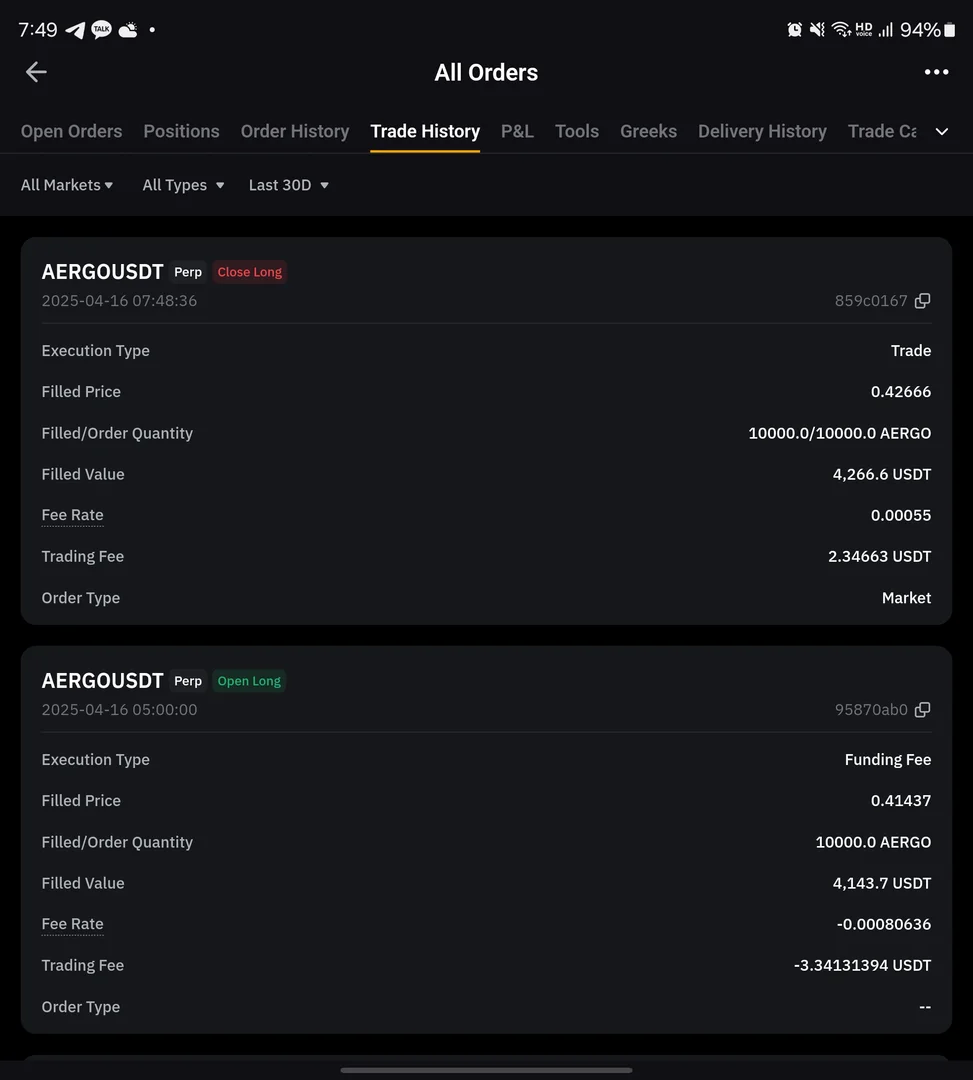
Task: Expand the All Markets filter
Action: (67, 185)
